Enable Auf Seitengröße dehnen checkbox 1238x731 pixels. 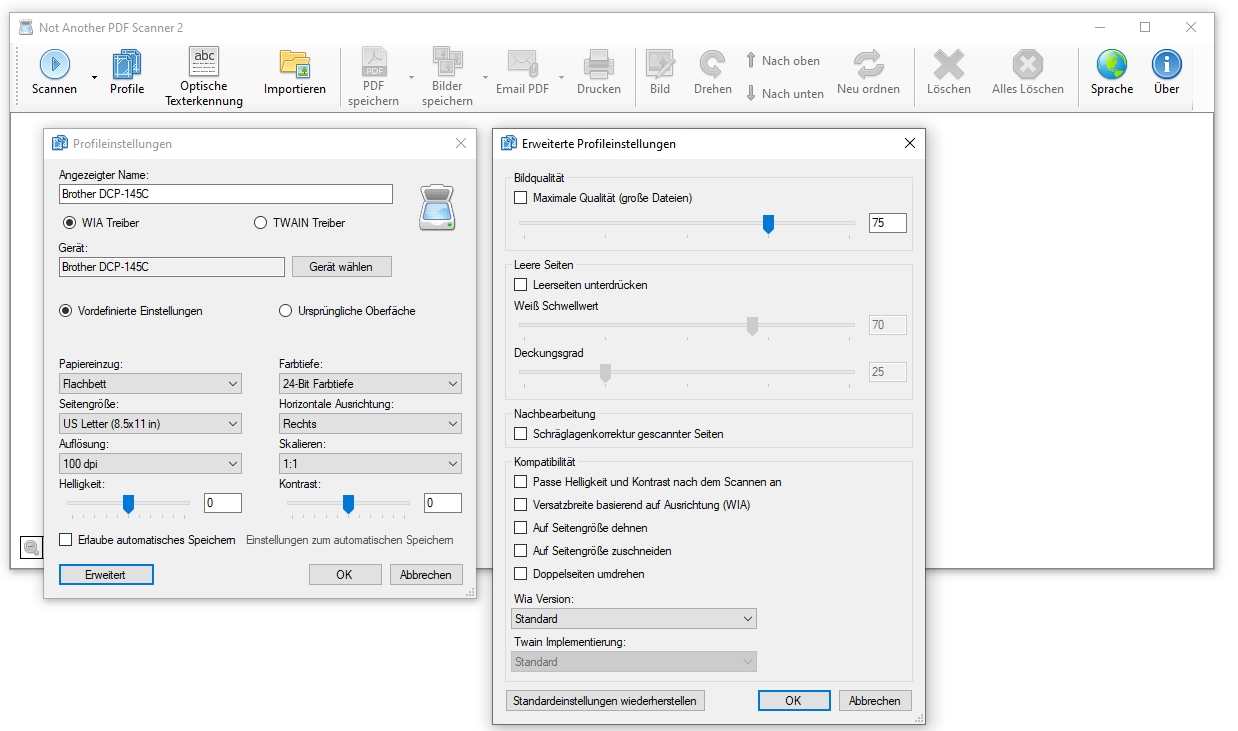[x=520, y=528]
